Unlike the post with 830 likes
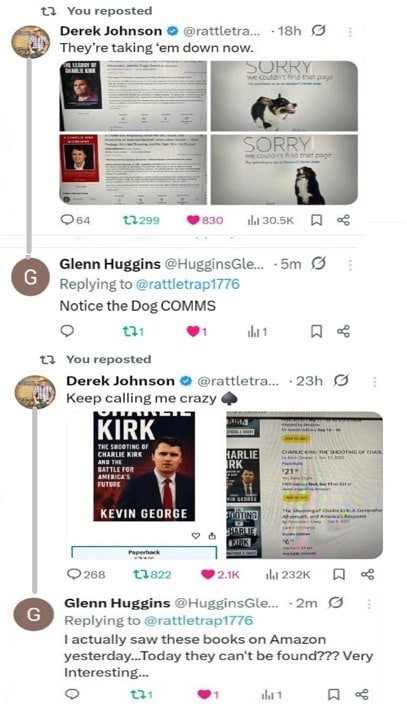 click(x=205, y=220)
